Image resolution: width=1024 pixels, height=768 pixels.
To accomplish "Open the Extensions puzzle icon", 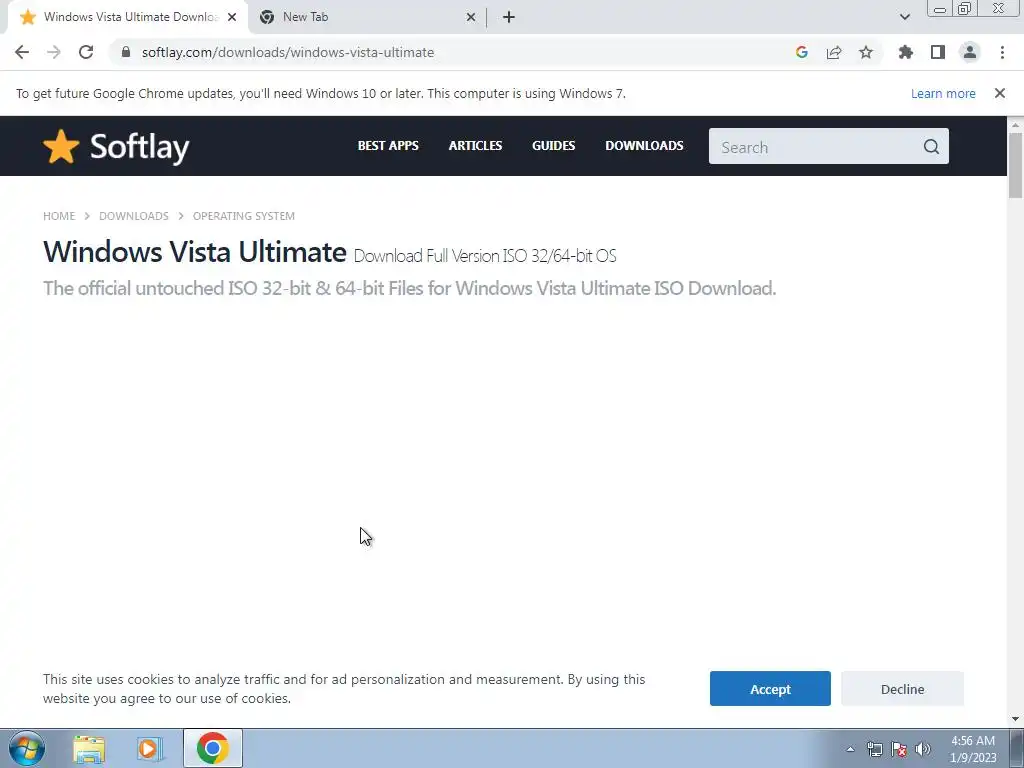I will 906,52.
